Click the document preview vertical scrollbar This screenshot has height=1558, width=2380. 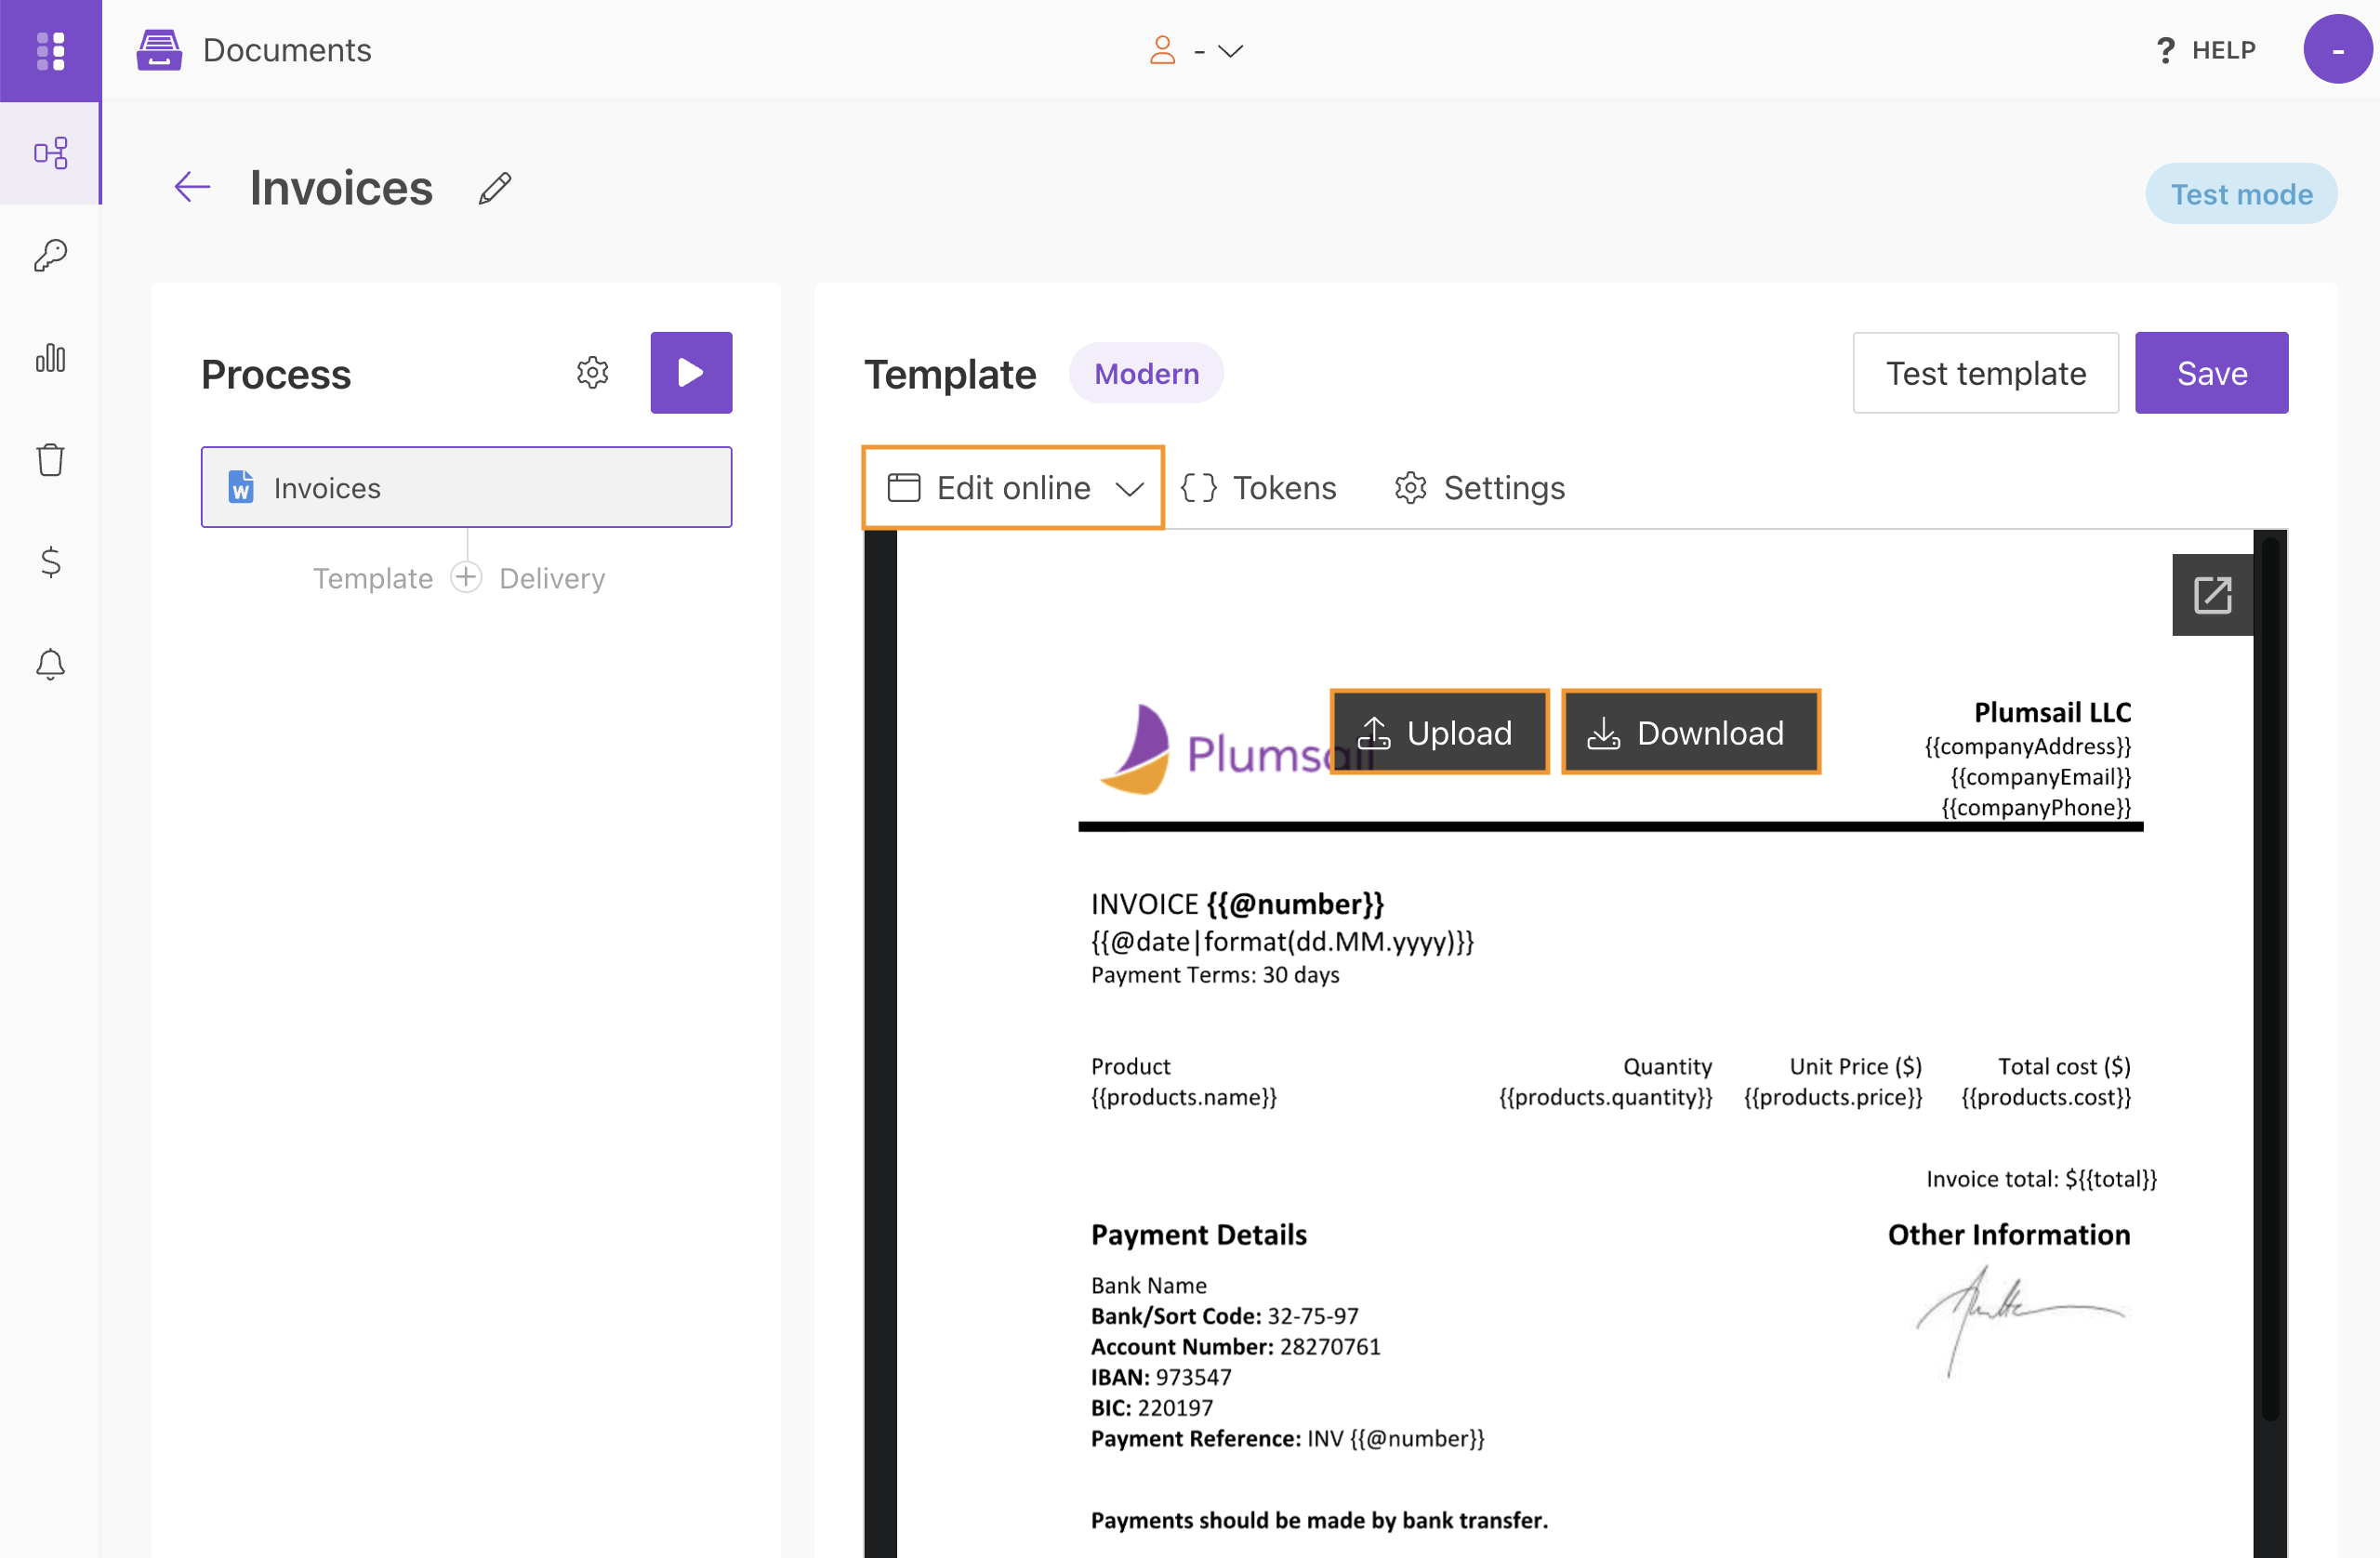[2269, 980]
